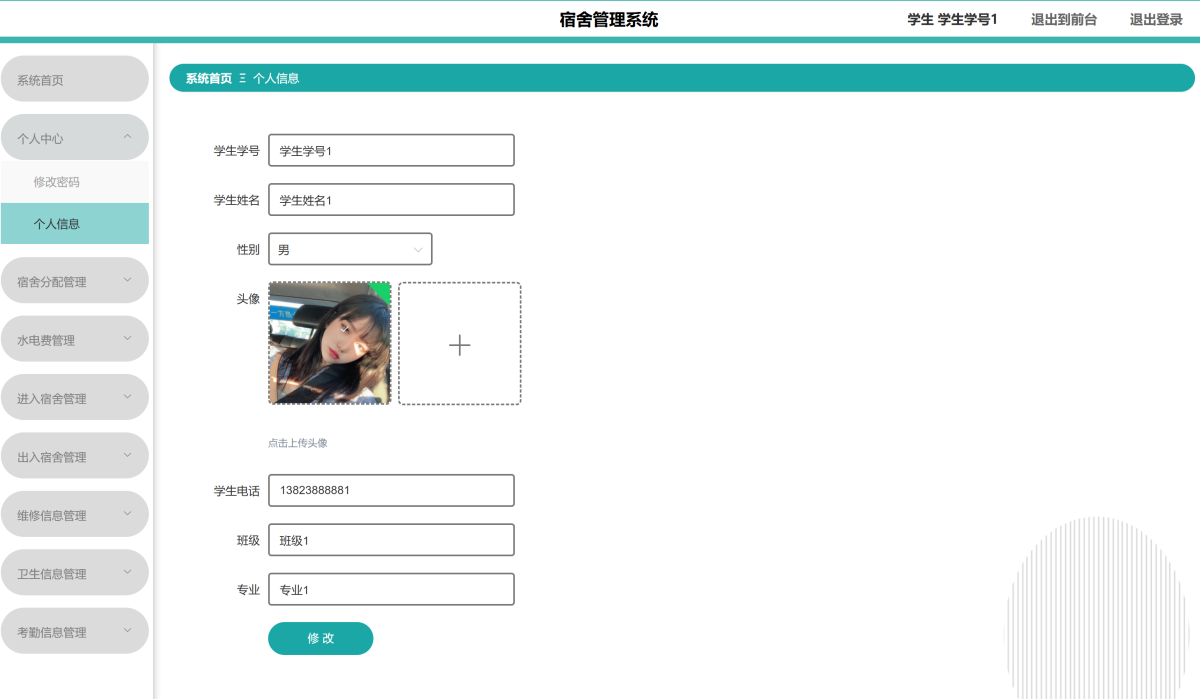Click the 系统首页 breadcrumb link
Viewport: 1200px width, 699px height.
click(208, 78)
